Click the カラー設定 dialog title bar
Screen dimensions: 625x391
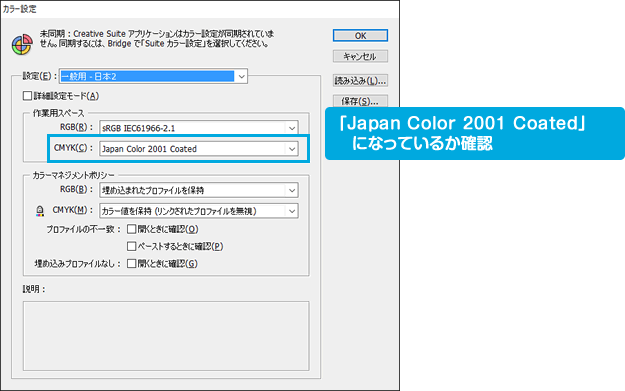[200, 9]
